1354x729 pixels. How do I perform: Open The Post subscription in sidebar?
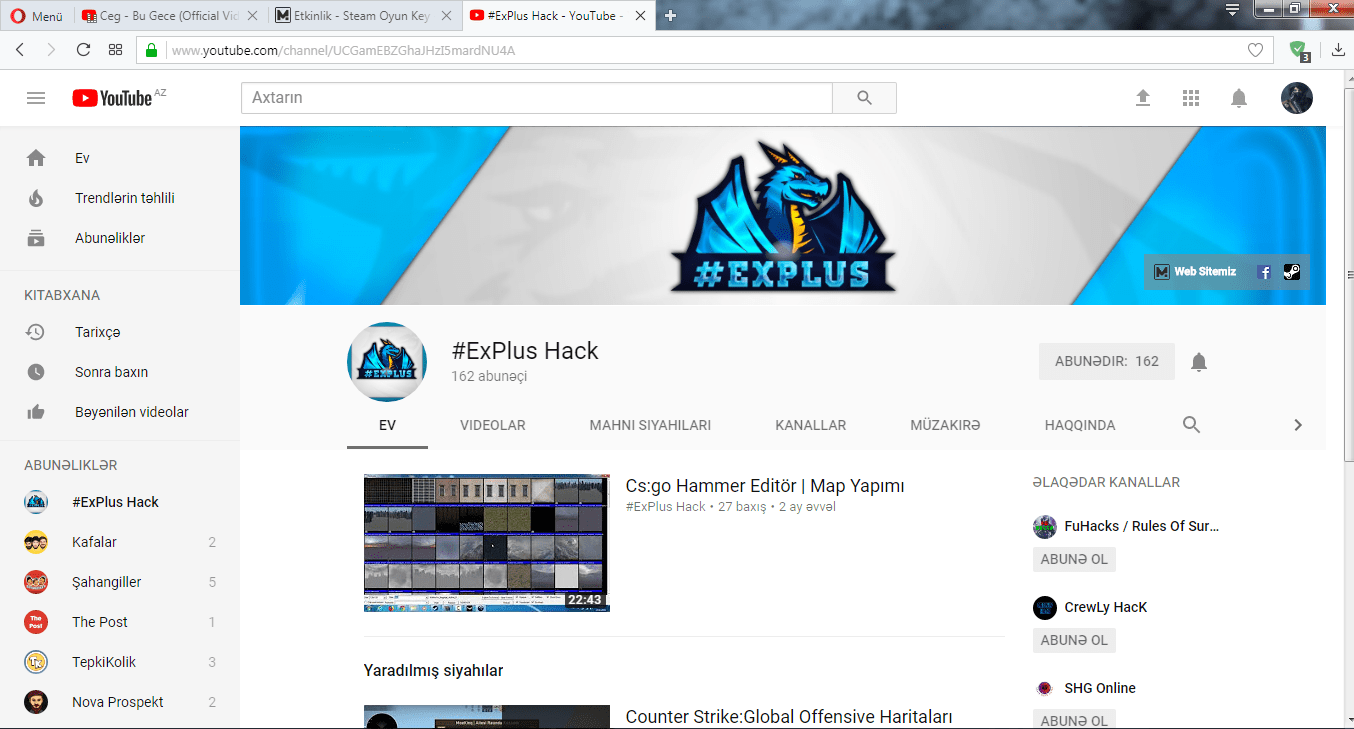tap(120, 622)
